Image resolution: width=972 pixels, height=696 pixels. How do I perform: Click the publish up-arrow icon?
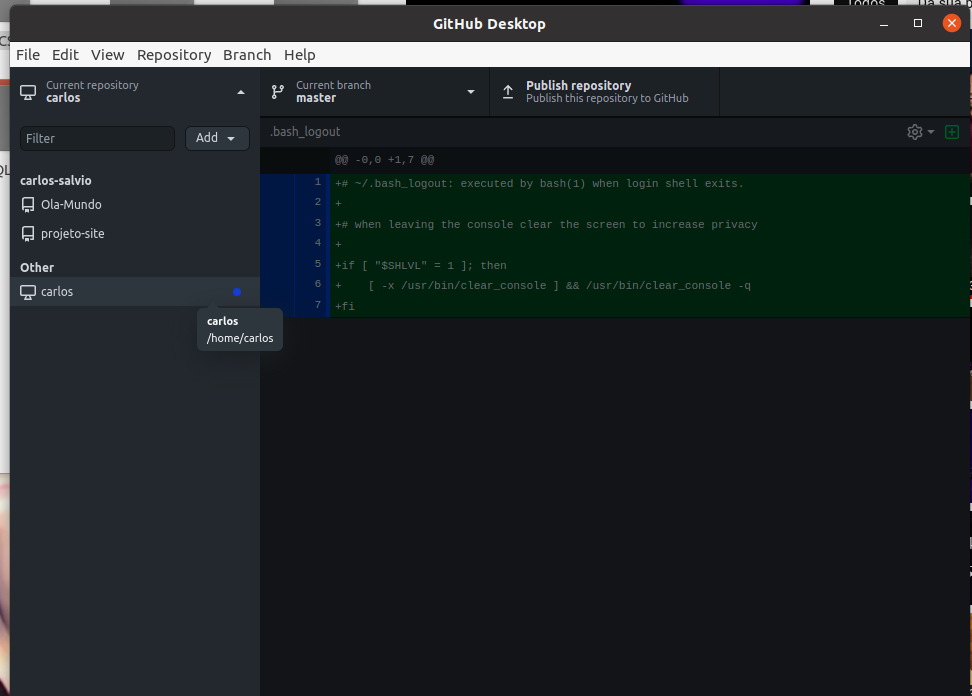[x=507, y=91]
